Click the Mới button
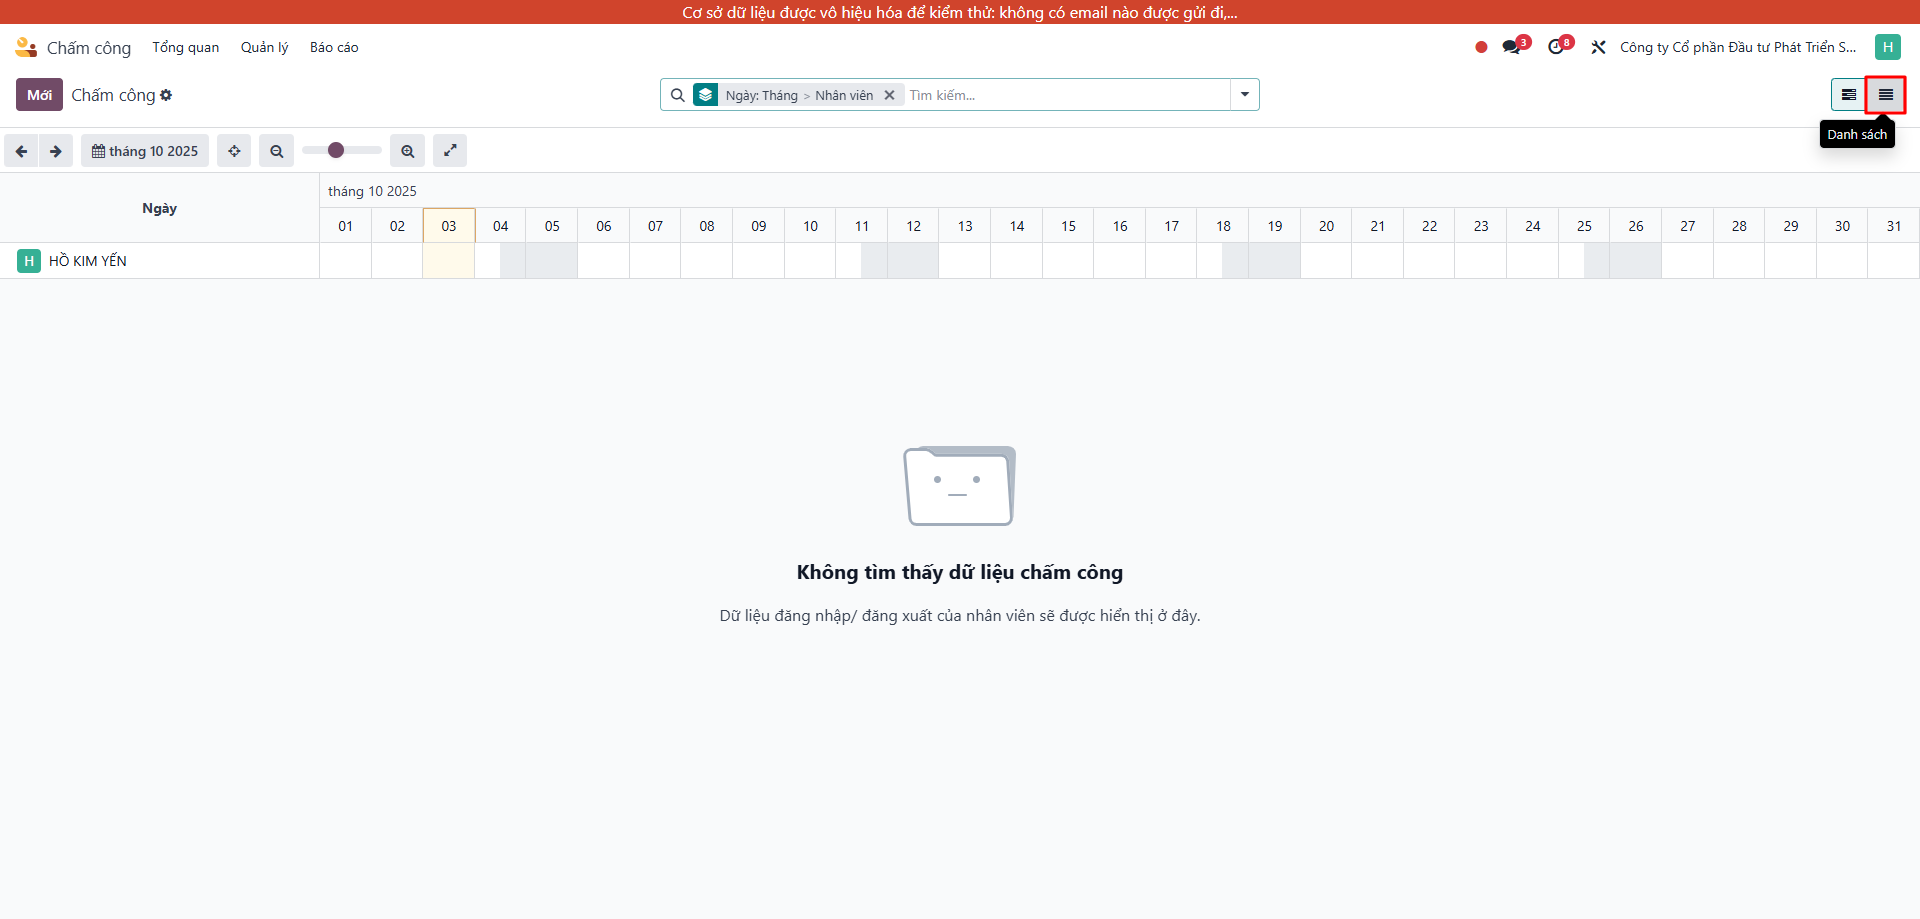This screenshot has width=1920, height=919. [x=39, y=95]
